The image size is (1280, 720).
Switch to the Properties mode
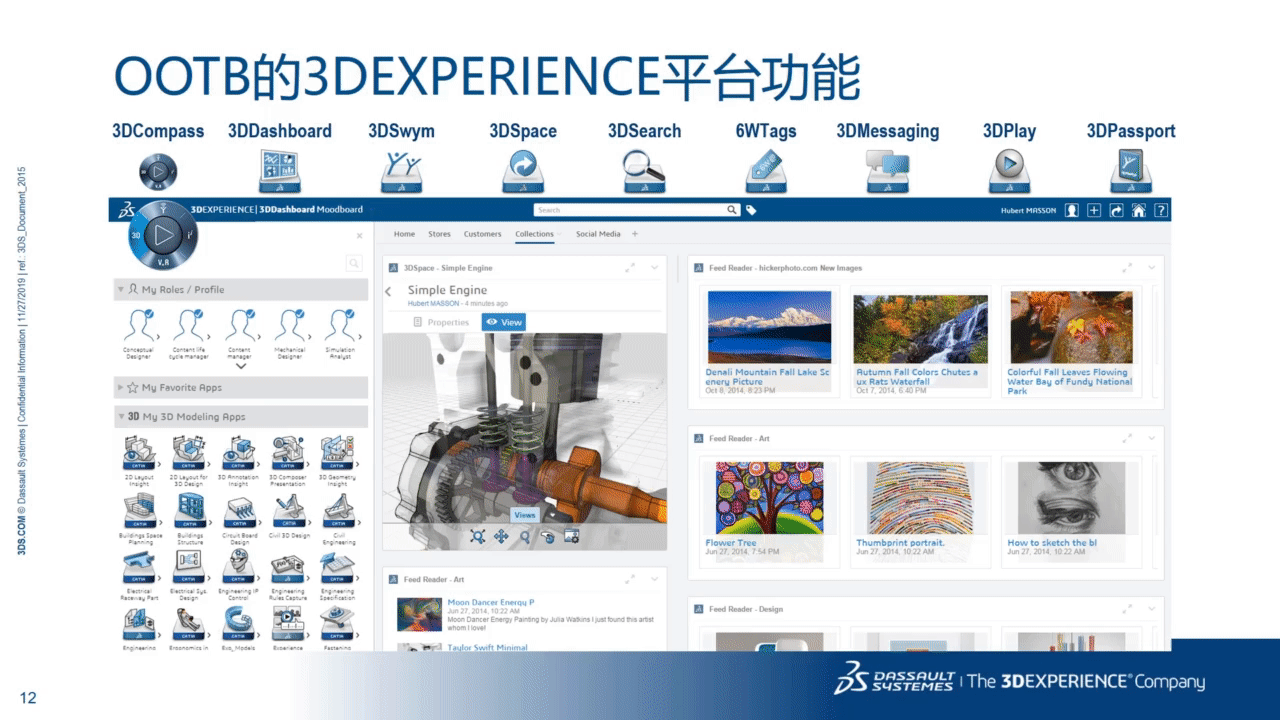click(x=441, y=322)
